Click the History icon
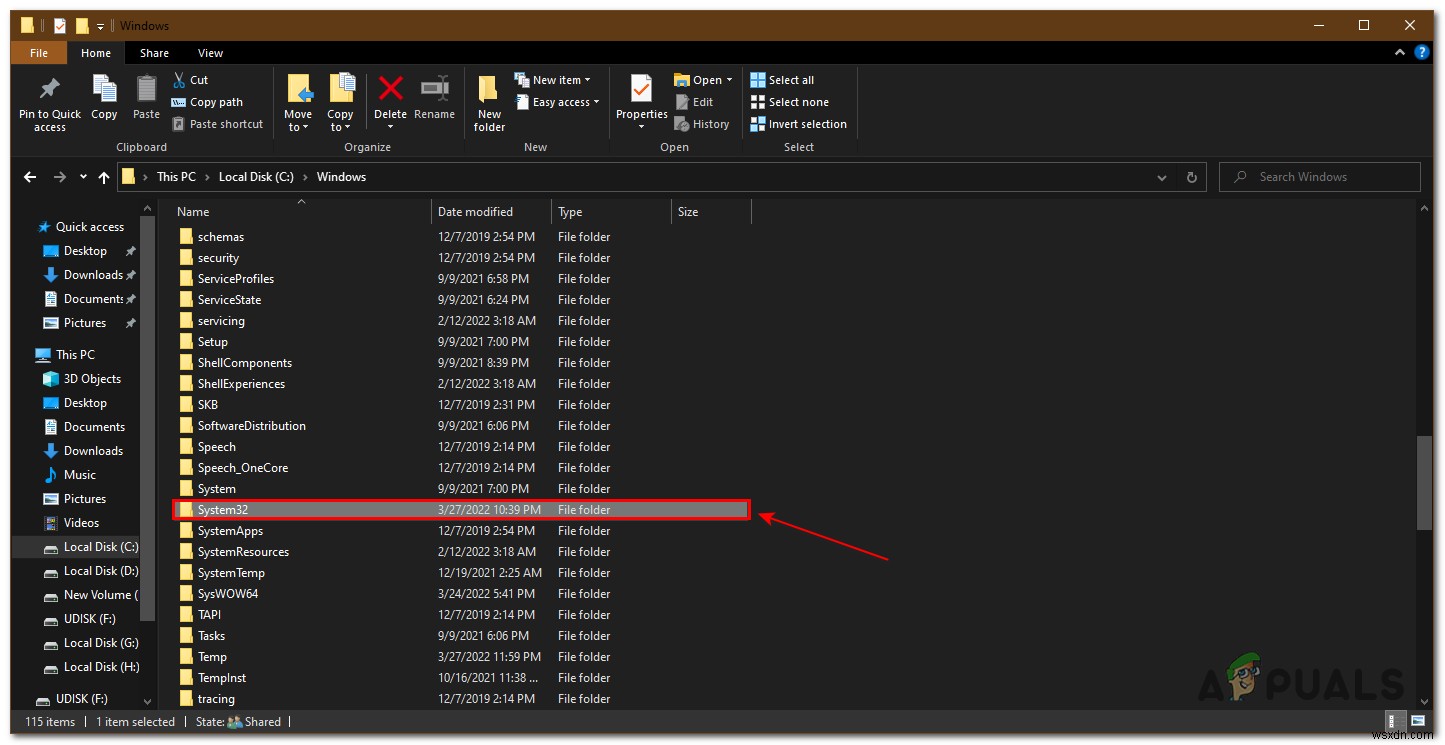The width and height of the screenshot is (1445, 745). [702, 123]
